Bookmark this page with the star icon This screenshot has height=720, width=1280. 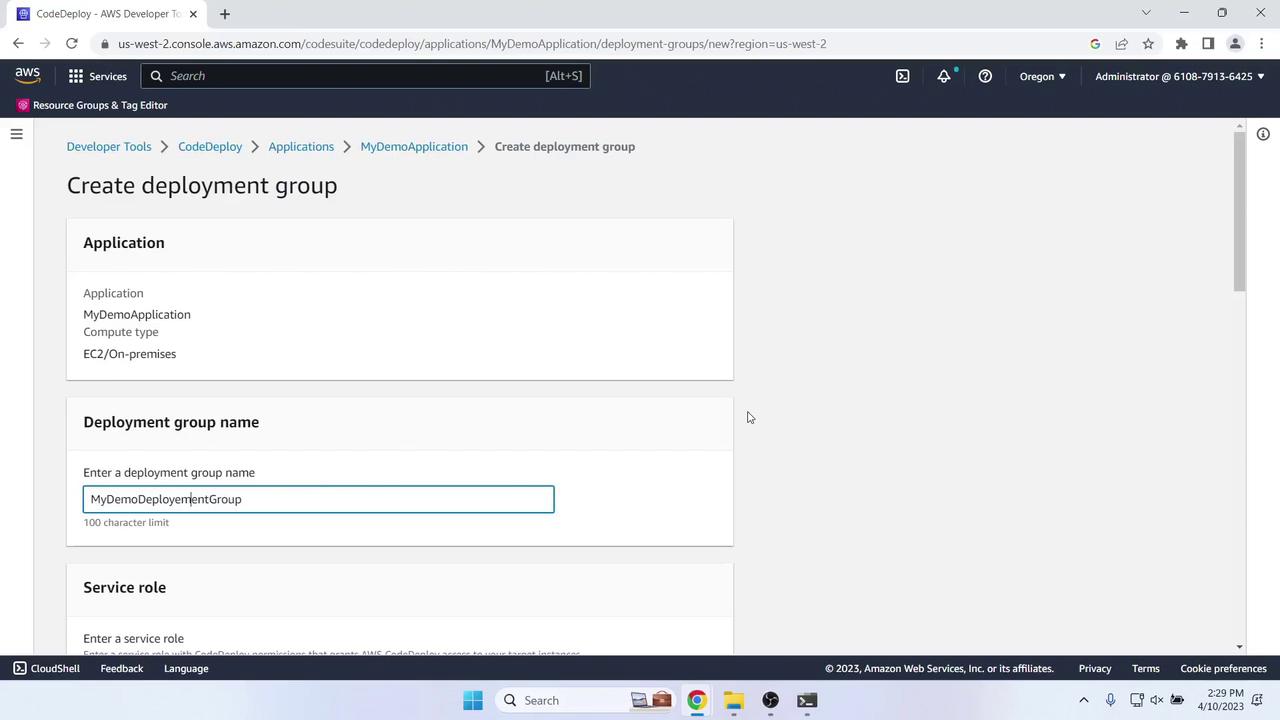coord(1148,44)
